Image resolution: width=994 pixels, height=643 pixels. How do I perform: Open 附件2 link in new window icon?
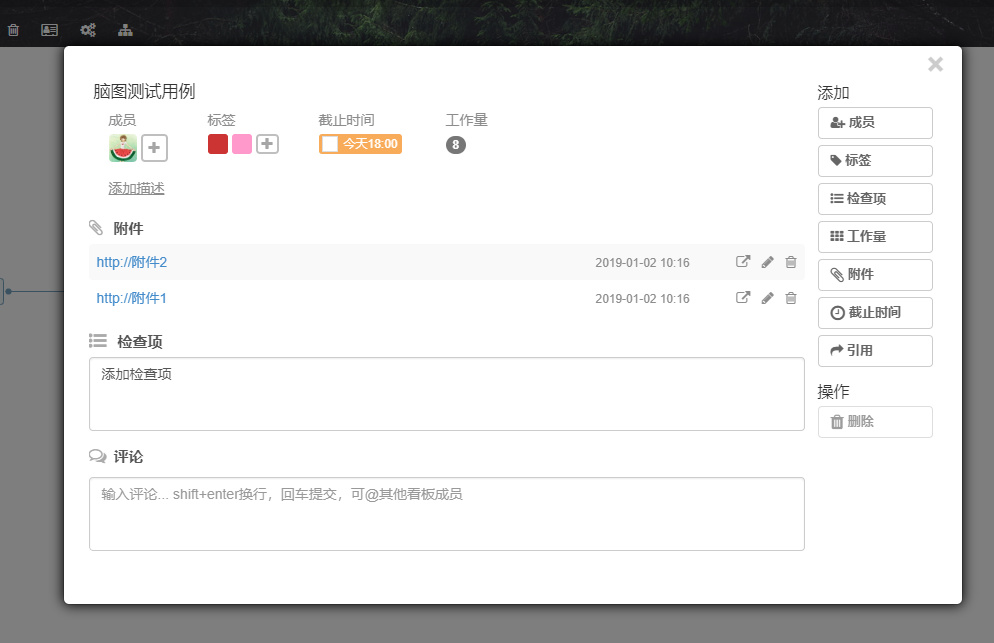(x=743, y=262)
